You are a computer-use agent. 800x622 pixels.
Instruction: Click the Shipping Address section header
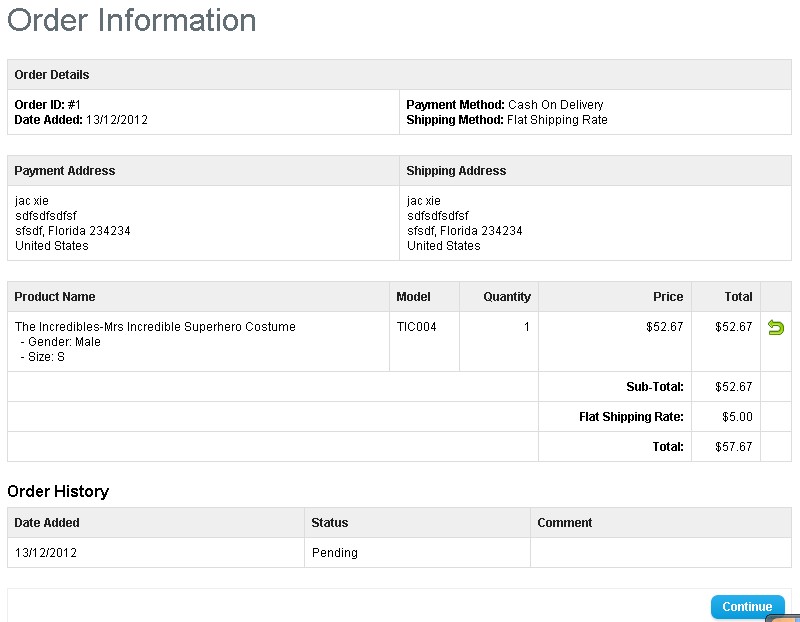(456, 170)
